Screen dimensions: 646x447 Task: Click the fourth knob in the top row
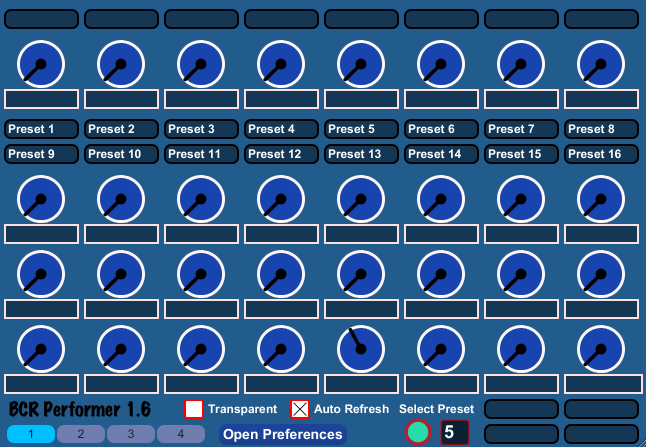coord(281,64)
